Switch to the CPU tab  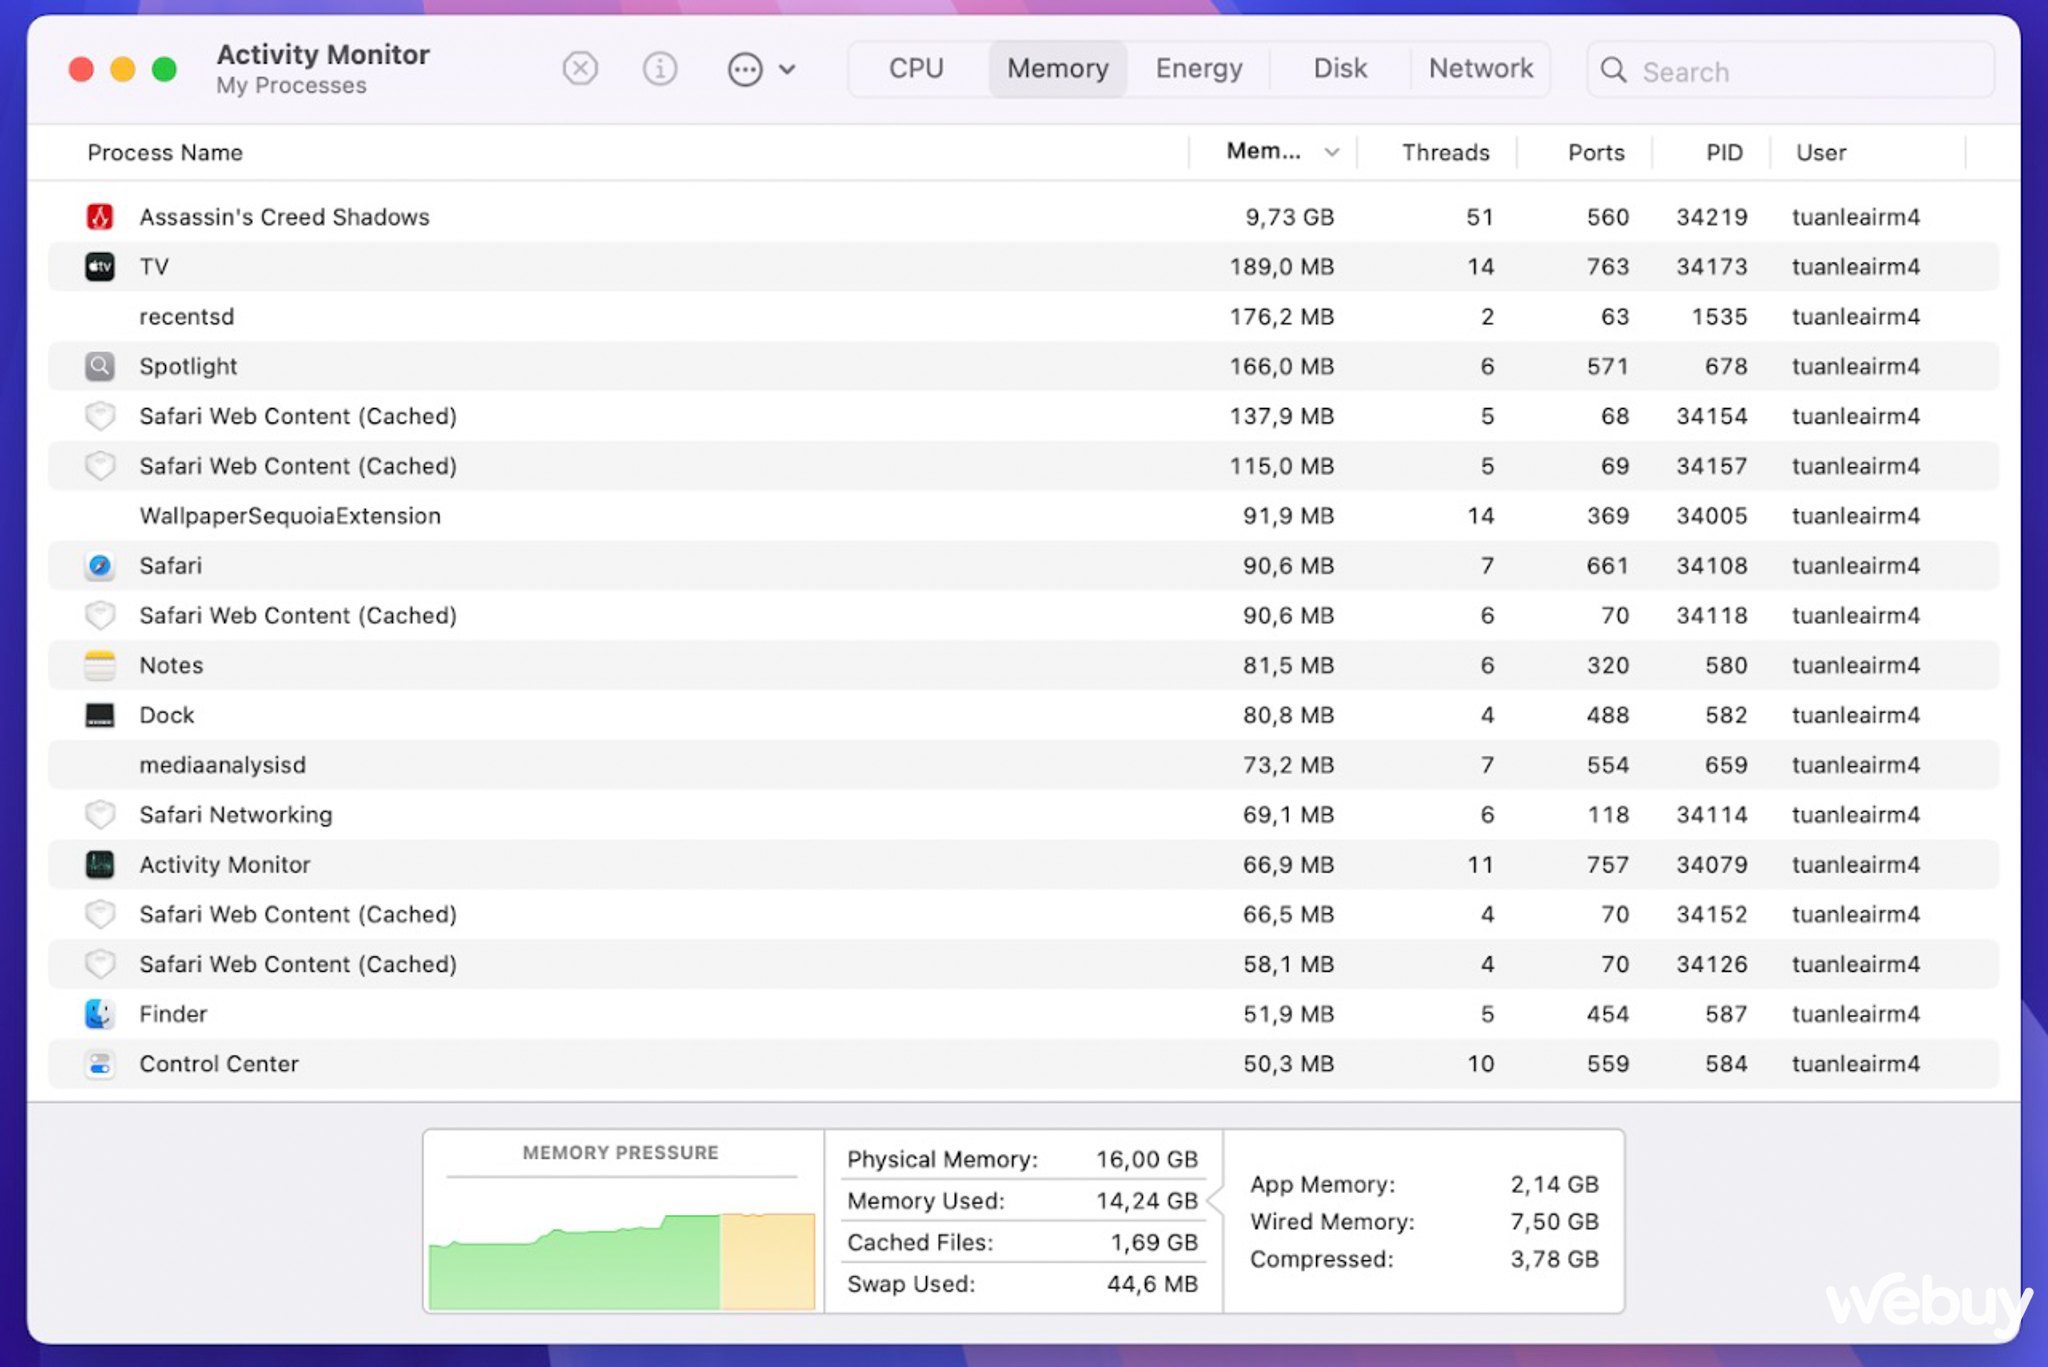[x=917, y=69]
